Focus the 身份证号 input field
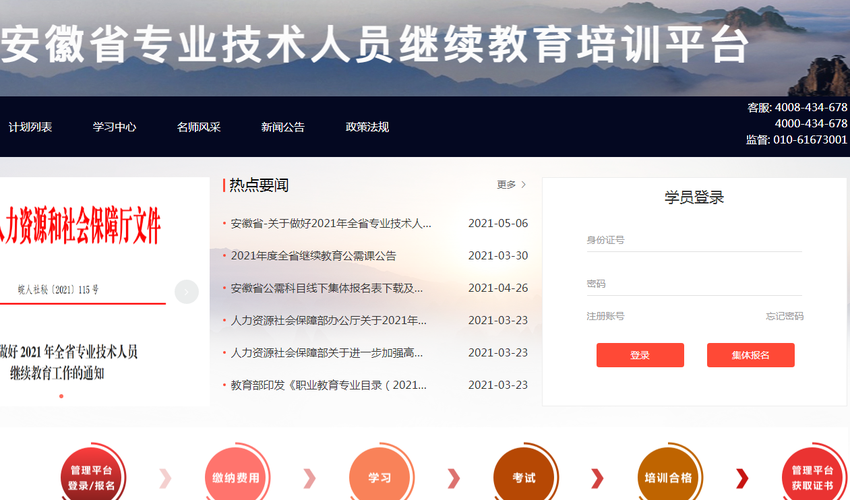850x500 pixels. 694,240
